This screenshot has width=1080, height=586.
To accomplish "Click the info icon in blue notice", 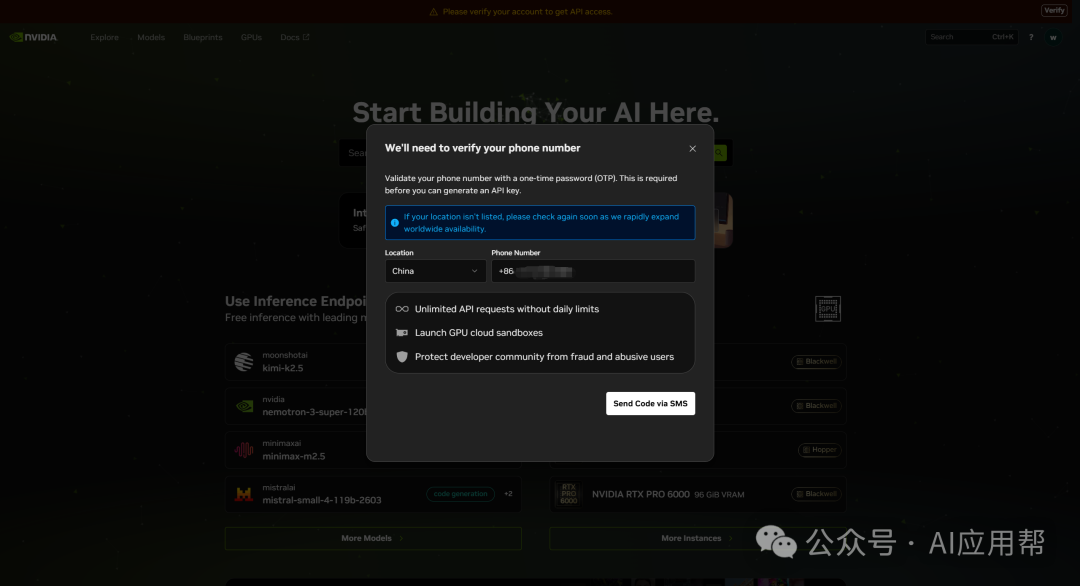I will click(x=395, y=223).
